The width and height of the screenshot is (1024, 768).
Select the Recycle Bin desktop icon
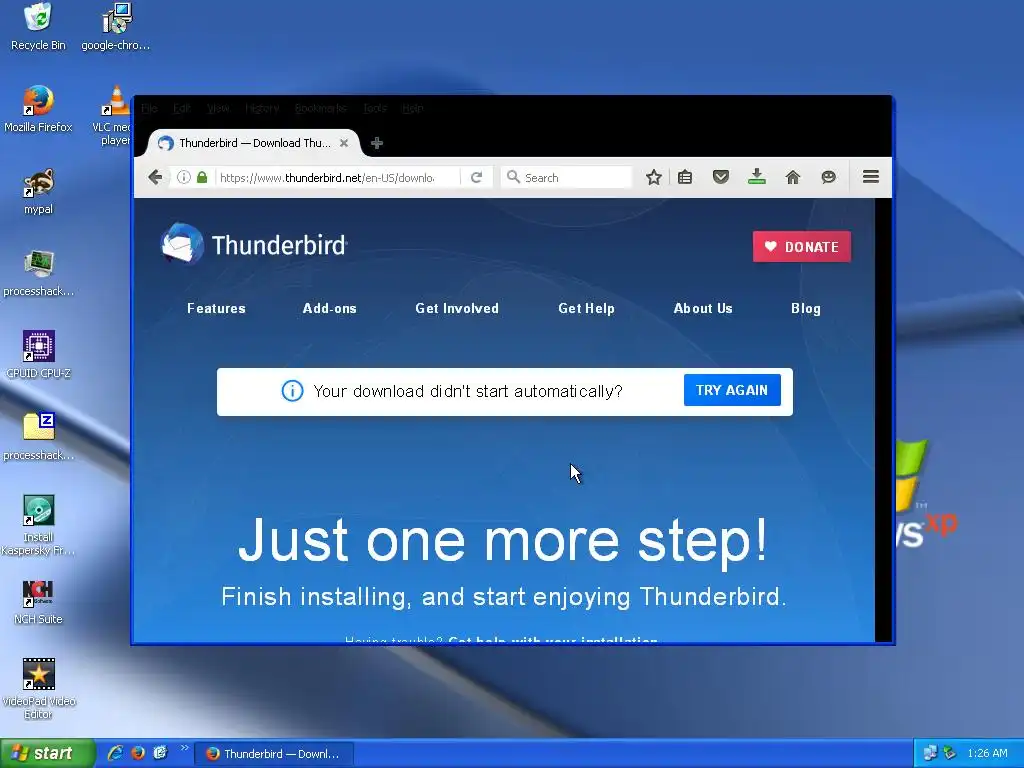click(x=38, y=27)
